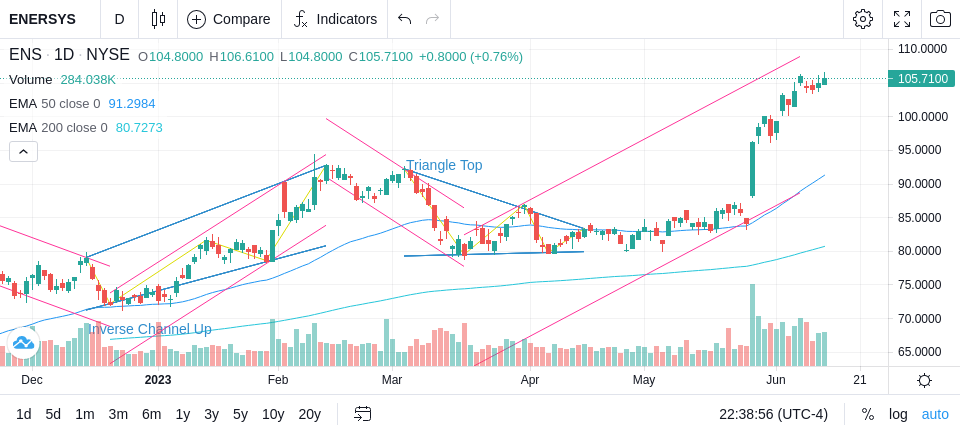Collapse the indicator legend with chevron
The height and width of the screenshot is (433, 960).
point(23,151)
